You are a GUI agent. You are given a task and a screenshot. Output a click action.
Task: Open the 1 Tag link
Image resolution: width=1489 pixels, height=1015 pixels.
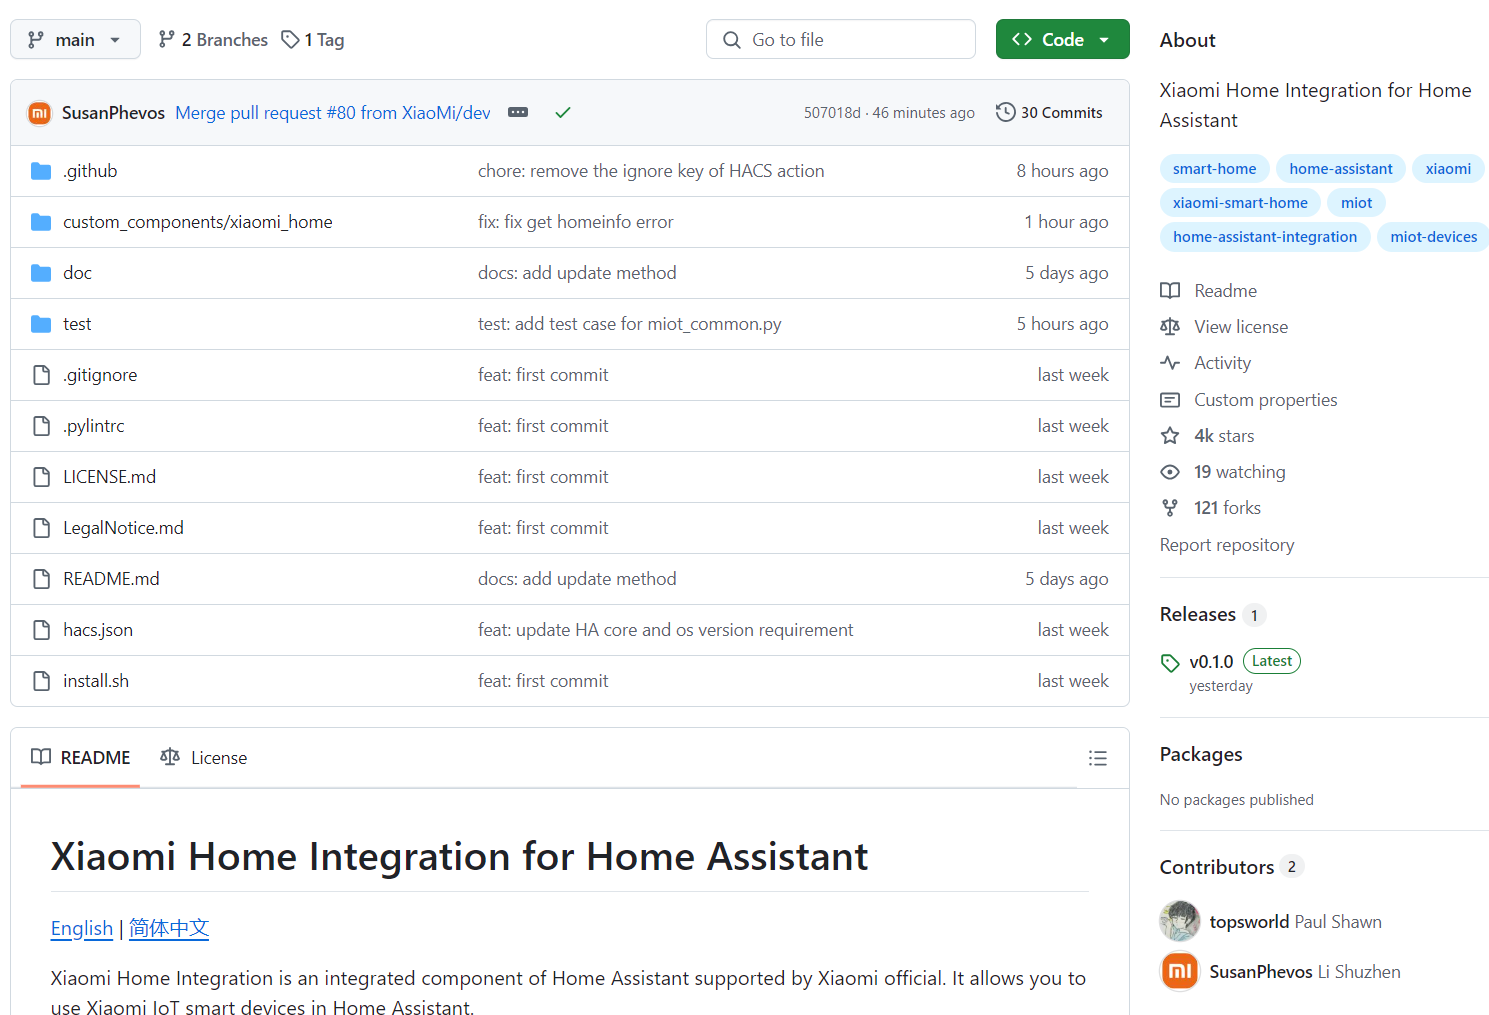(313, 40)
